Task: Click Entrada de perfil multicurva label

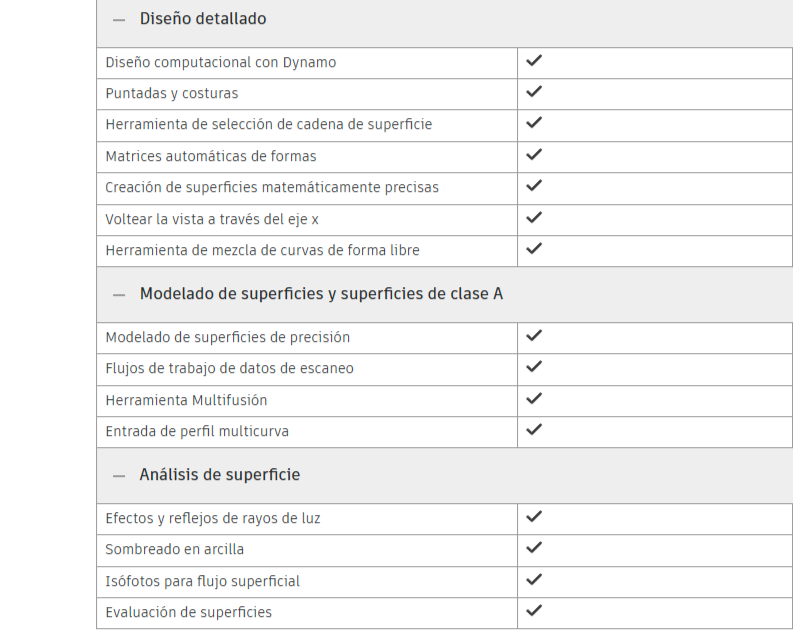Action: click(x=197, y=431)
